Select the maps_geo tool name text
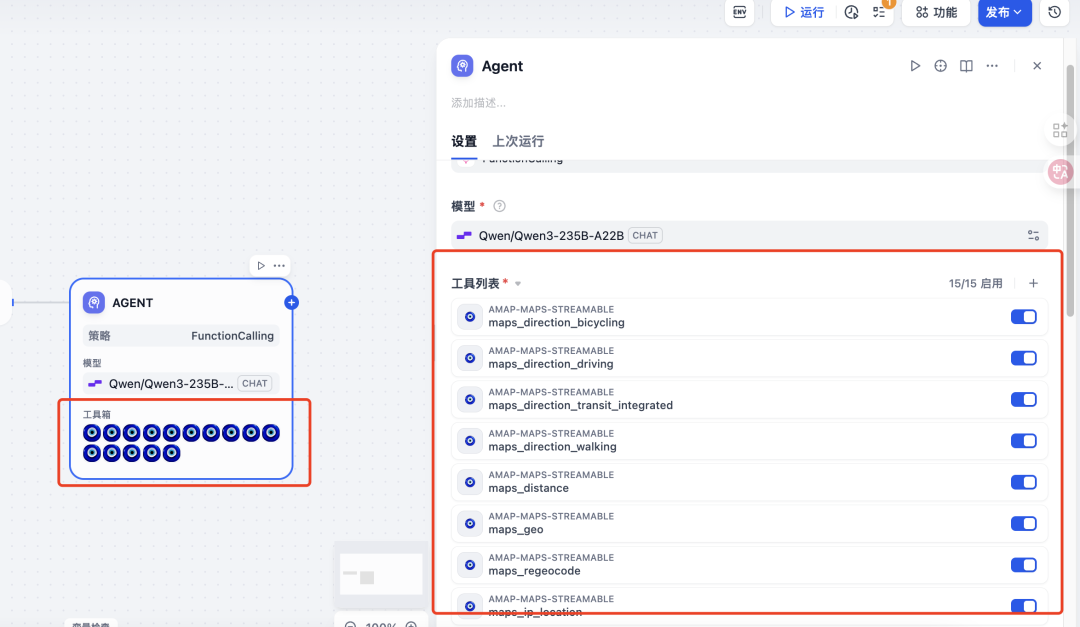Screen dimensions: 1080x627 (x=516, y=530)
